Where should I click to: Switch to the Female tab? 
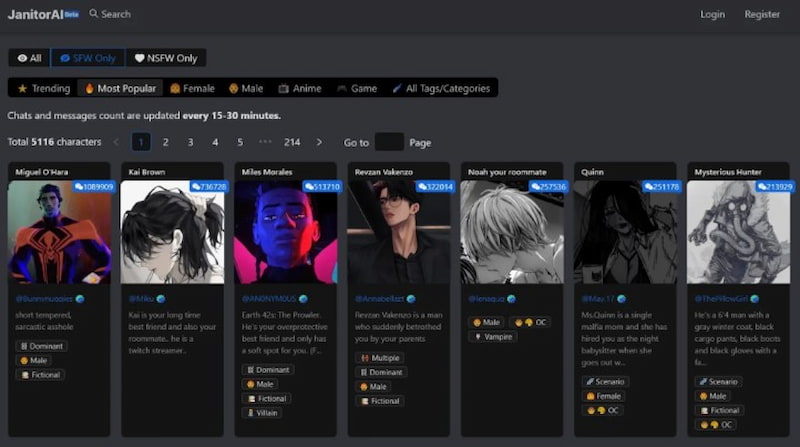coord(192,88)
